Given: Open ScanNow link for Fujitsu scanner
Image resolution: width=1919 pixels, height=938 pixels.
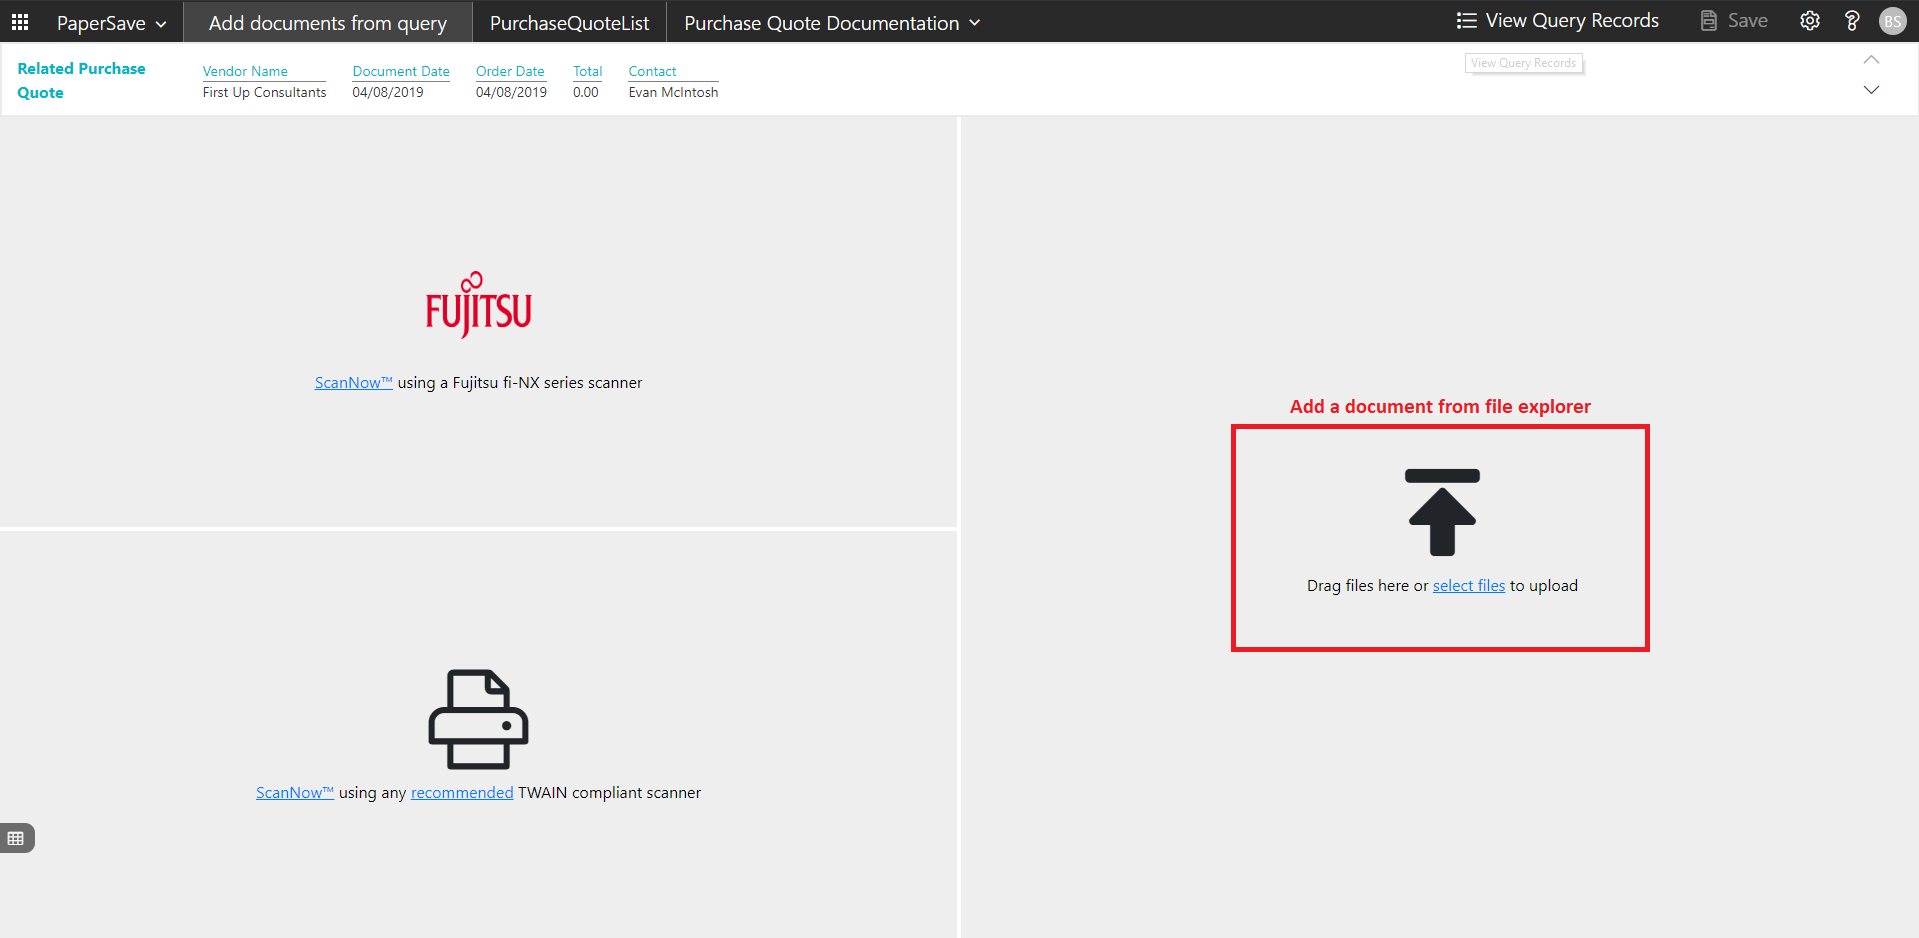Looking at the screenshot, I should (x=353, y=383).
